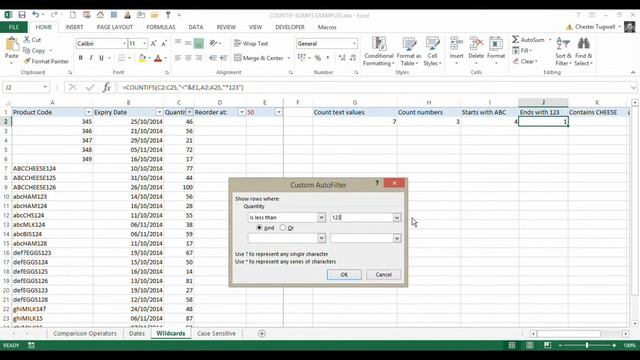Open the FILE tab
This screenshot has width=640, height=360.
pos(13,27)
